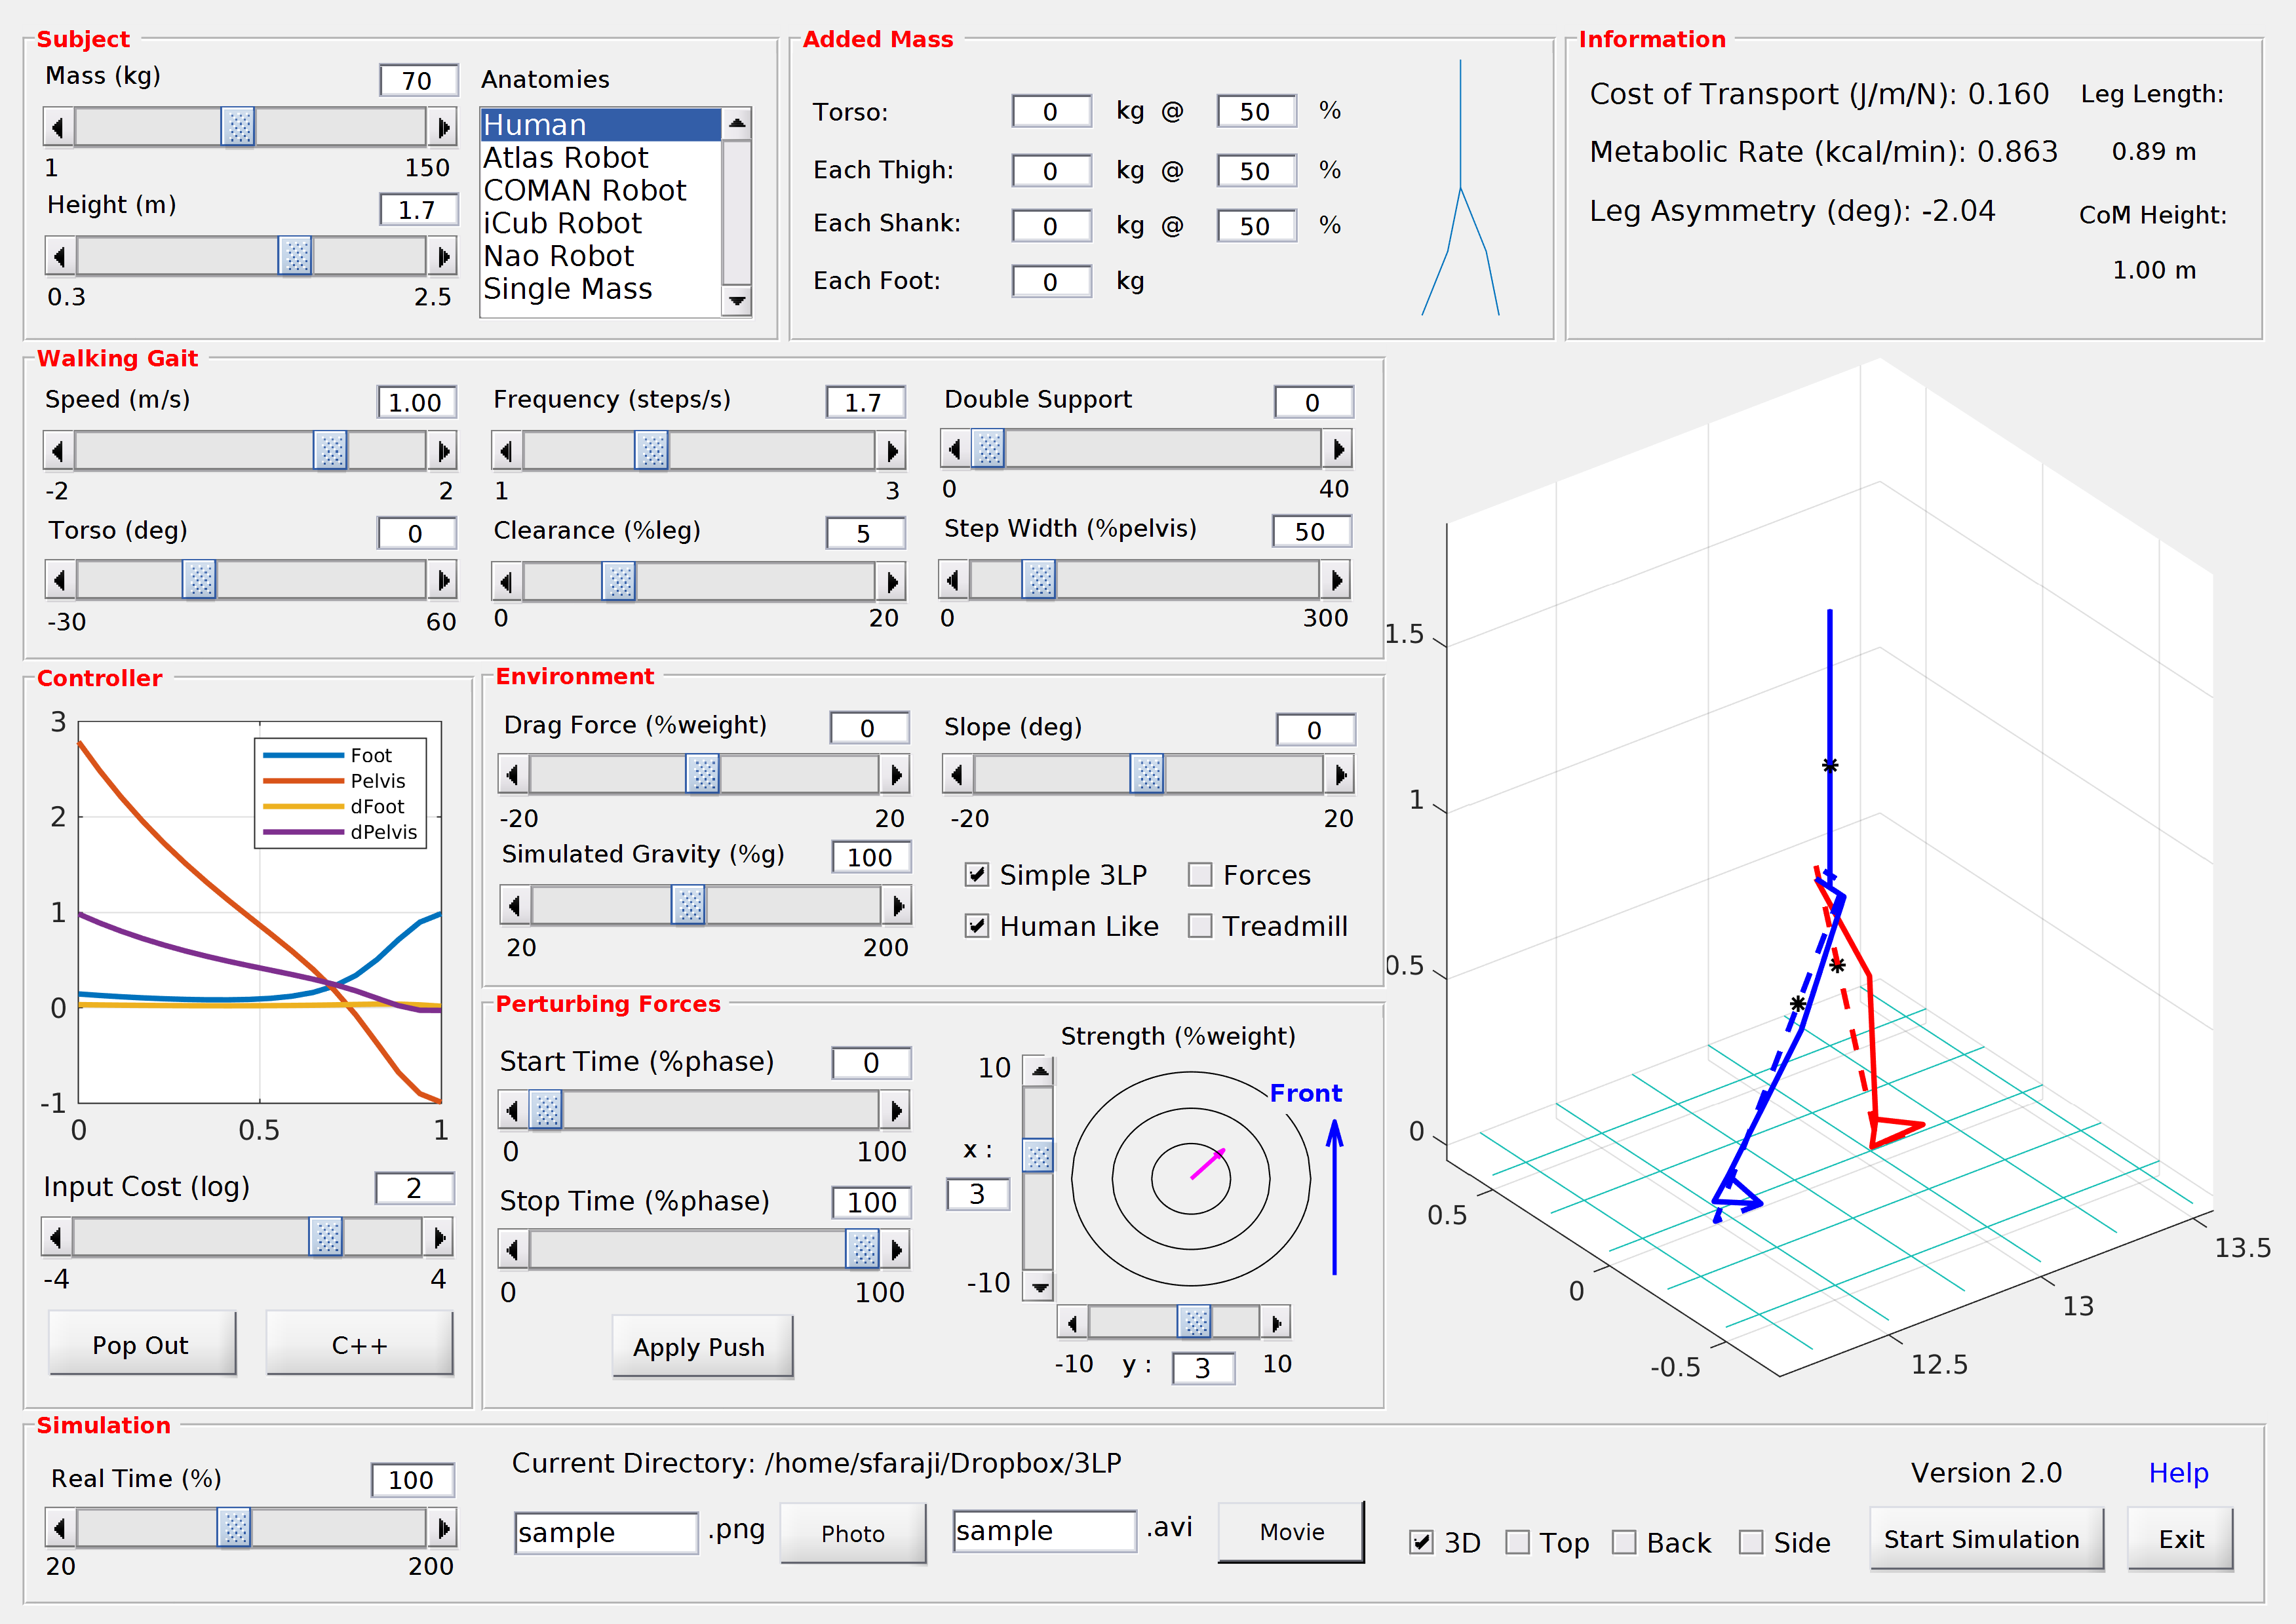The width and height of the screenshot is (2296, 1624).
Task: Click right arrow of Speed slider
Action: click(x=443, y=452)
